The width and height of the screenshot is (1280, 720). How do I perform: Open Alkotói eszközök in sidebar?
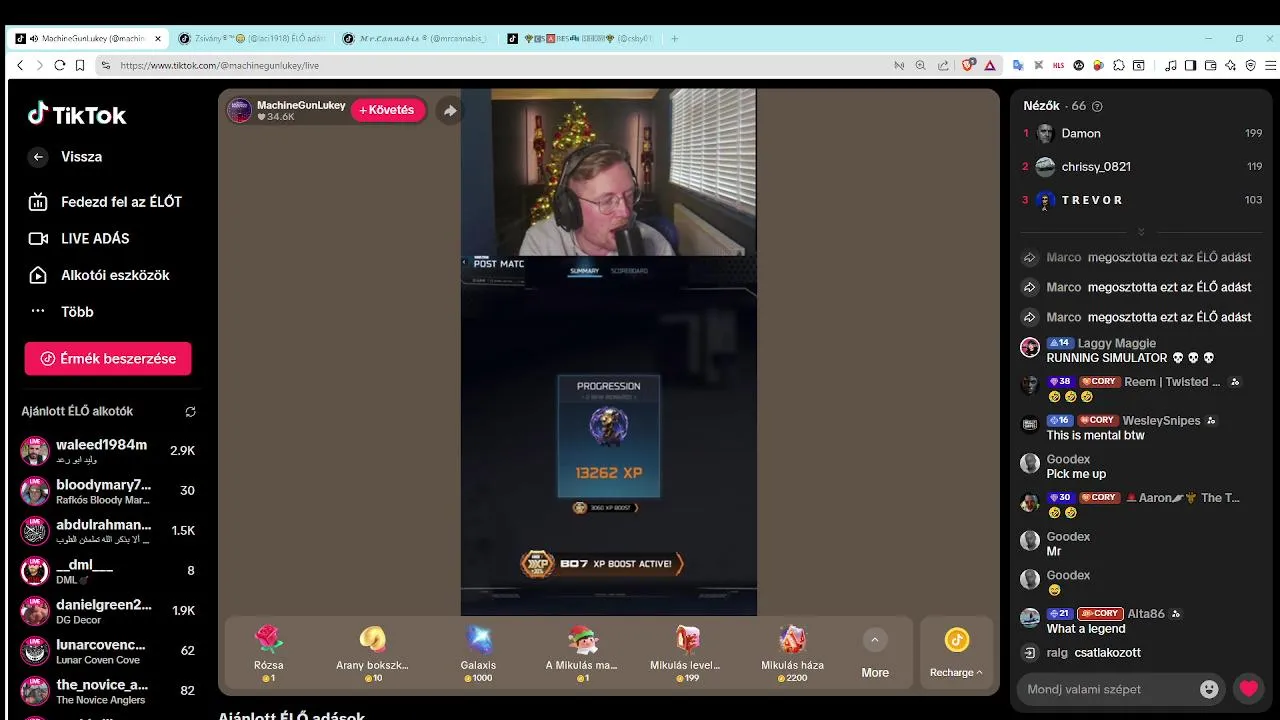click(99, 275)
